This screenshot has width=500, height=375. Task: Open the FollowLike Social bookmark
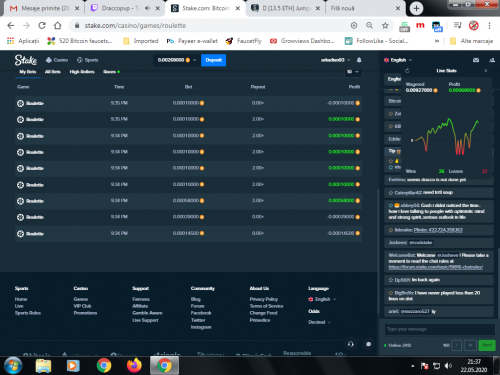coord(377,41)
